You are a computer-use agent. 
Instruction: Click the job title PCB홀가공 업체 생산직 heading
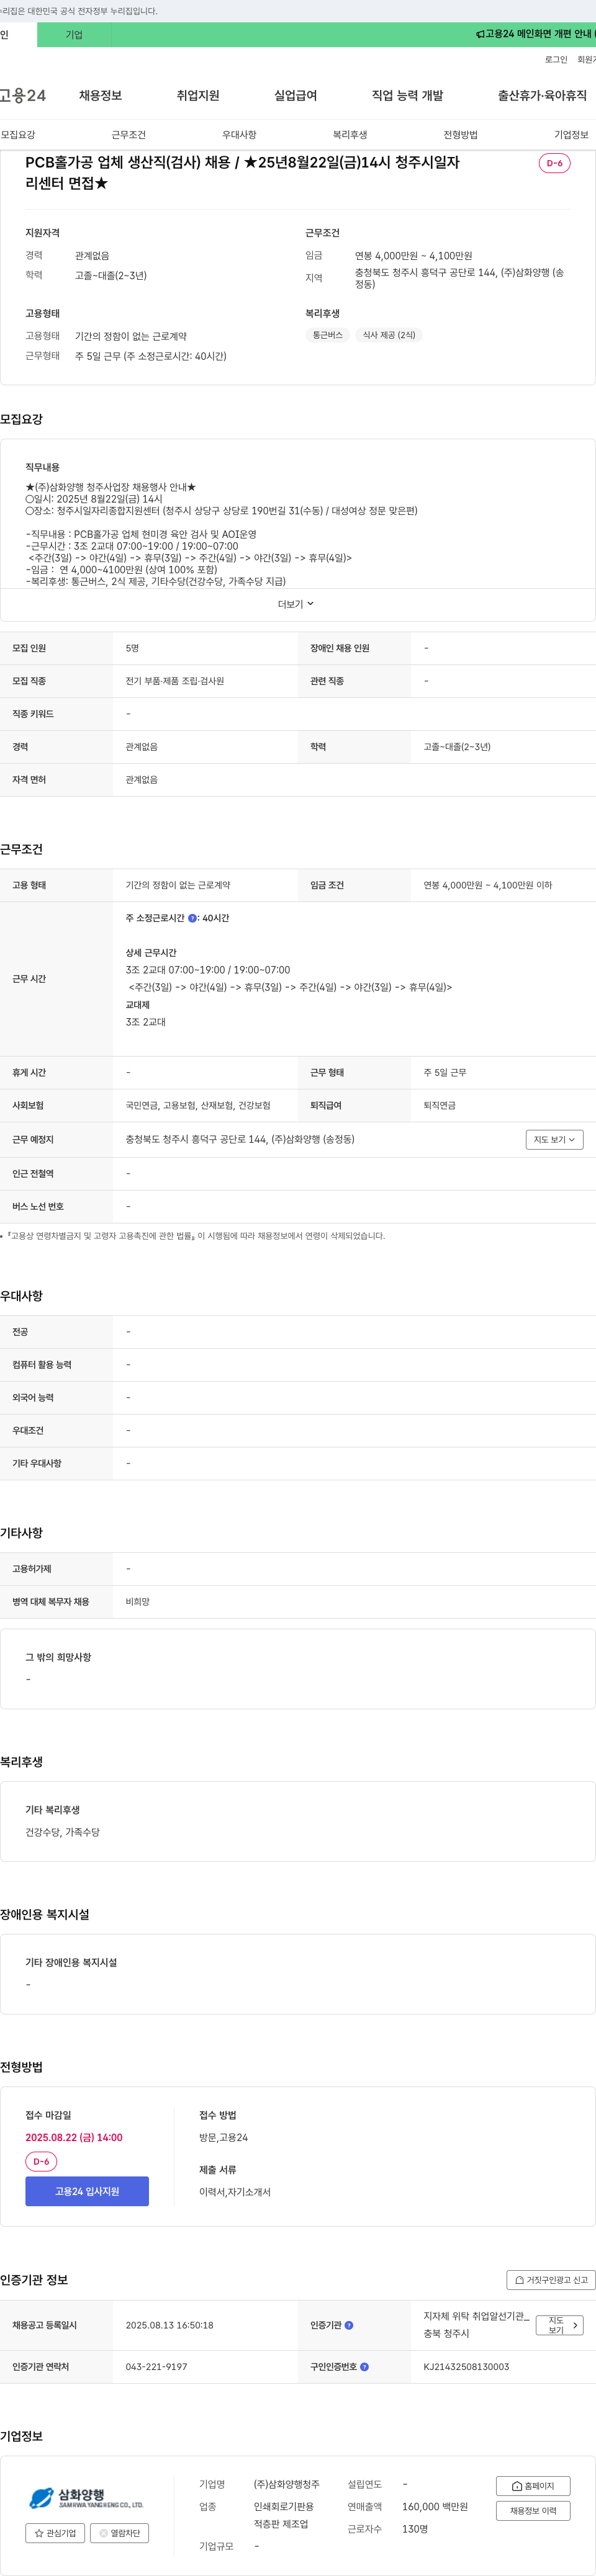pyautogui.click(x=242, y=173)
